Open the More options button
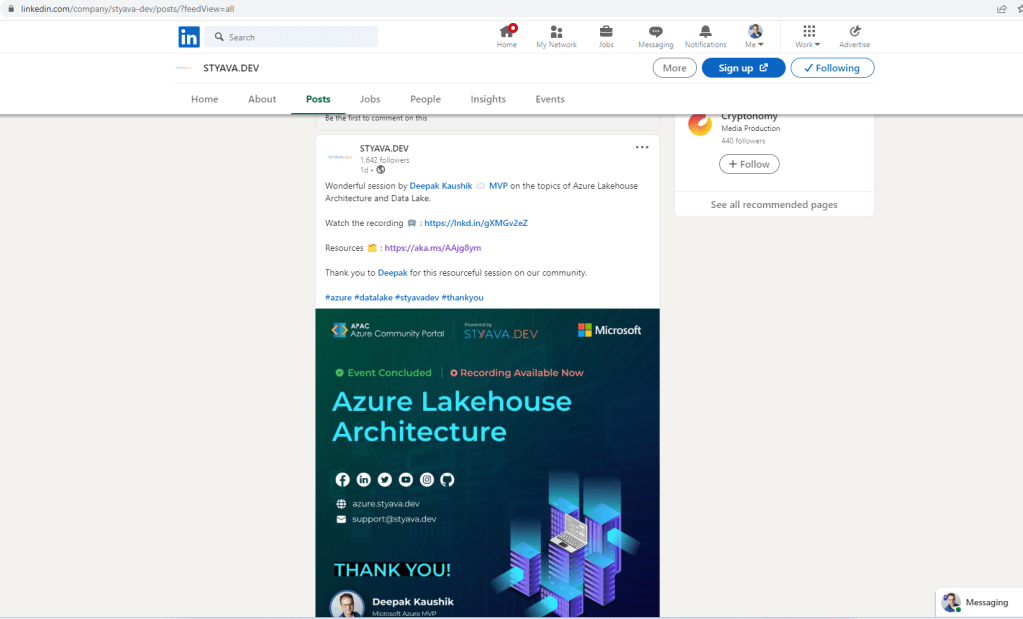This screenshot has width=1023, height=619. click(674, 68)
